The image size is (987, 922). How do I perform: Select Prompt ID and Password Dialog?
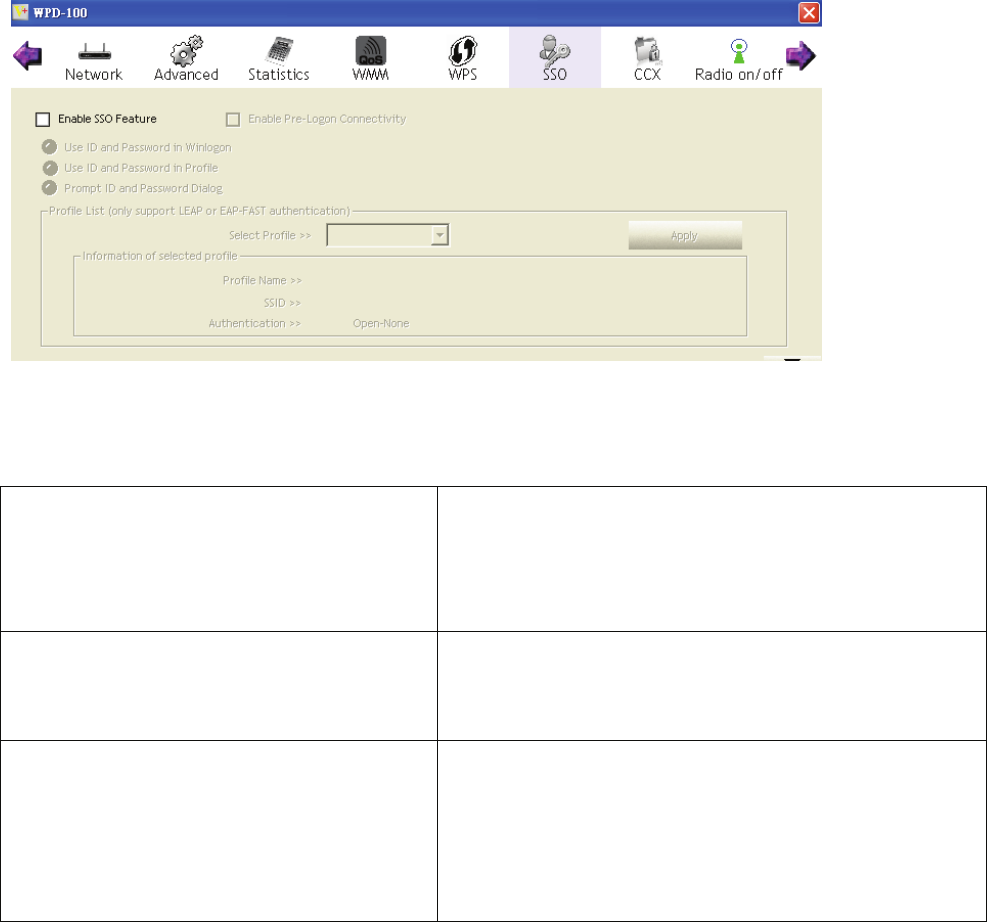pyautogui.click(x=50, y=188)
